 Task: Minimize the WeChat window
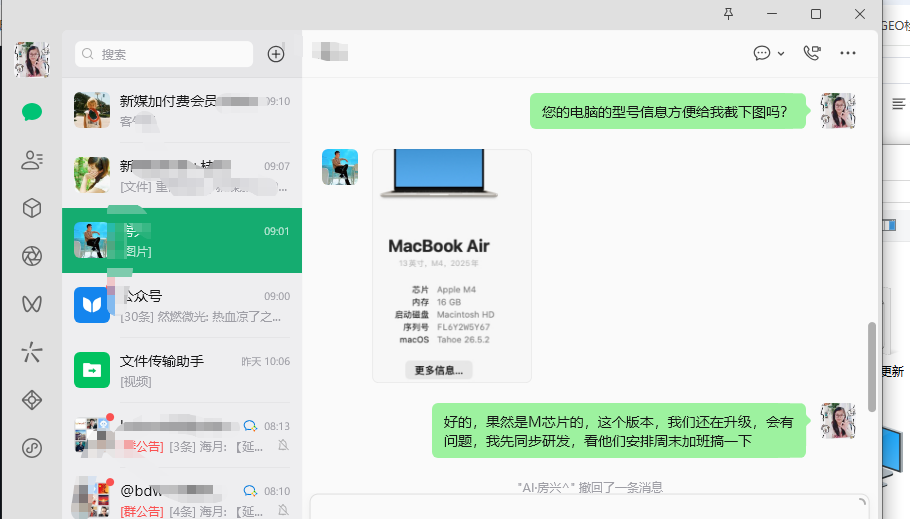point(772,13)
